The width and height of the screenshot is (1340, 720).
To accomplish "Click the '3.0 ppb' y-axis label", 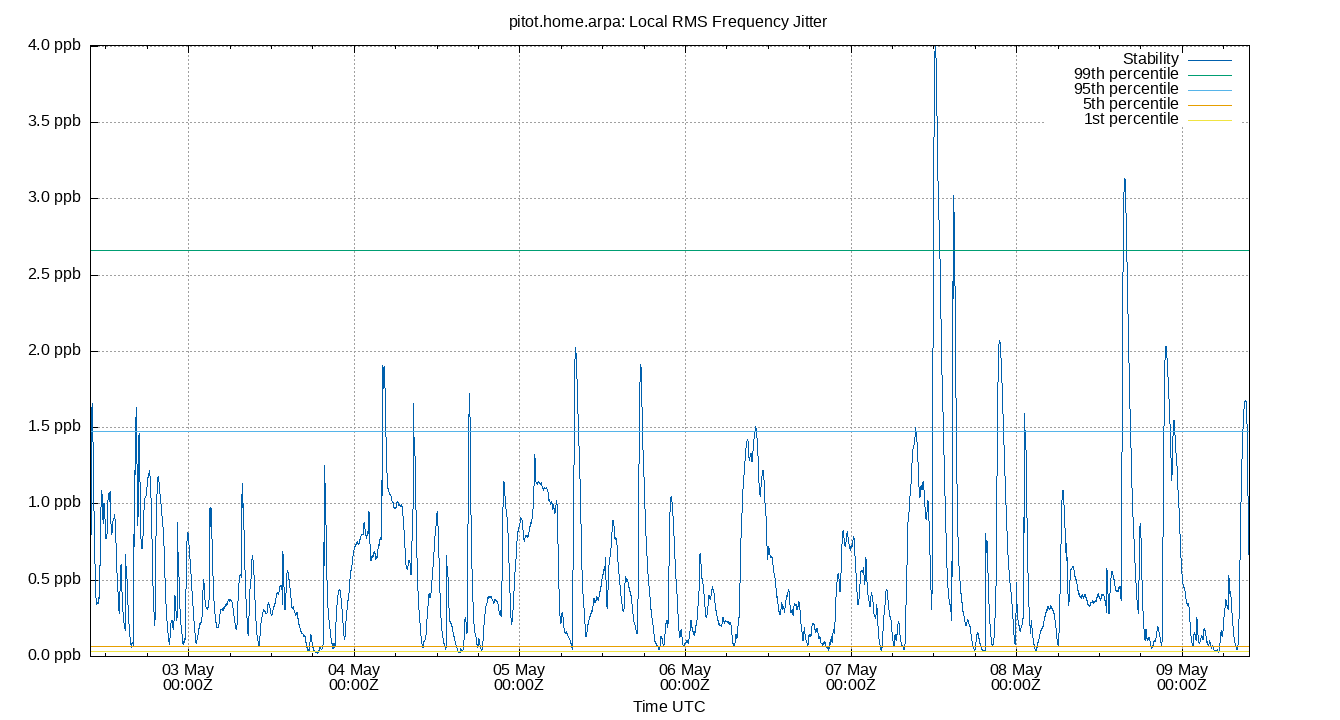I will tap(53, 197).
